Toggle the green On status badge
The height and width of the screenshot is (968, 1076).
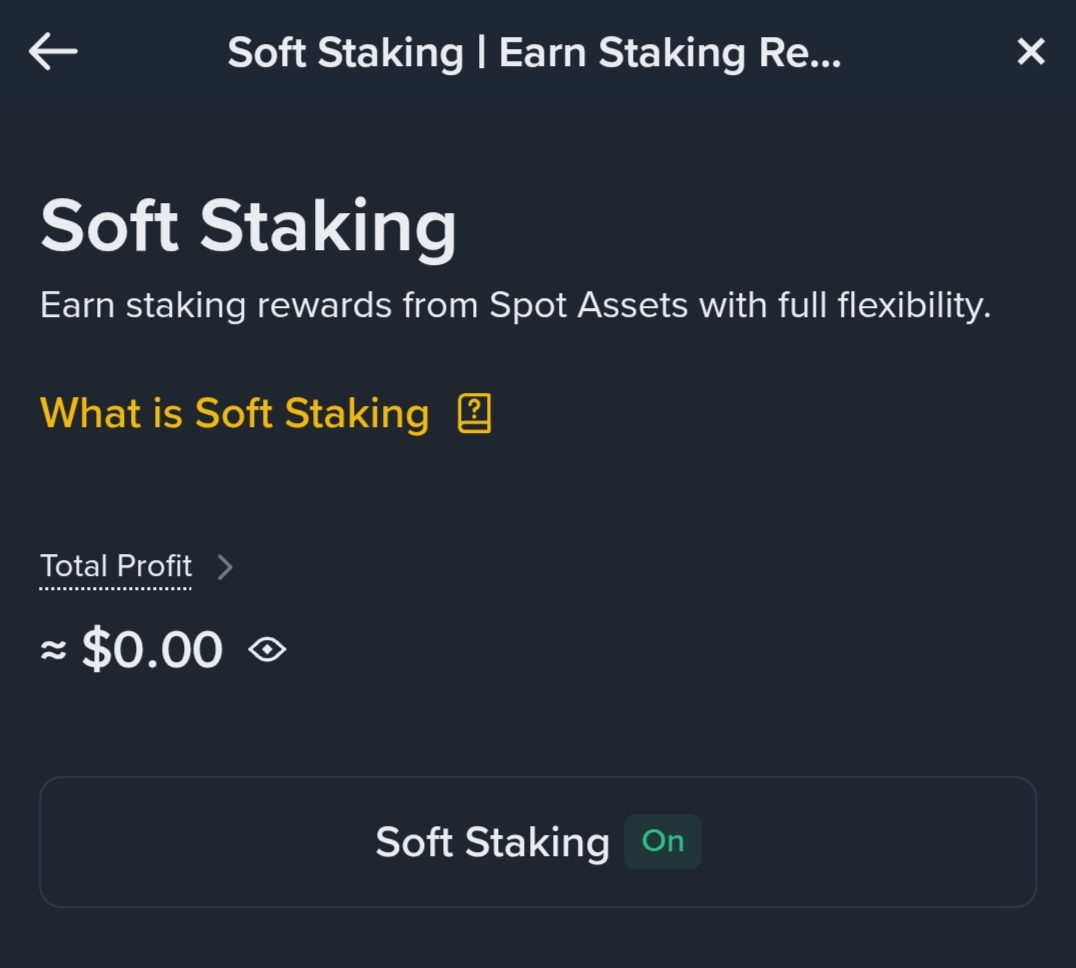662,842
